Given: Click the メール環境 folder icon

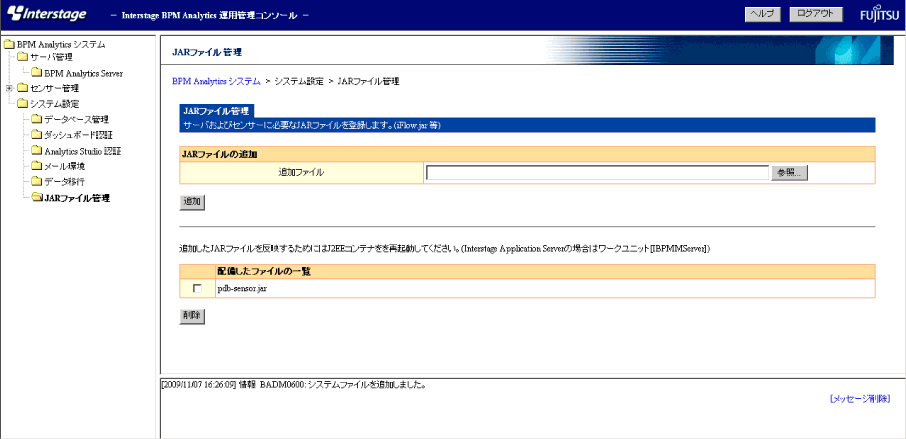Looking at the screenshot, I should tap(36, 166).
